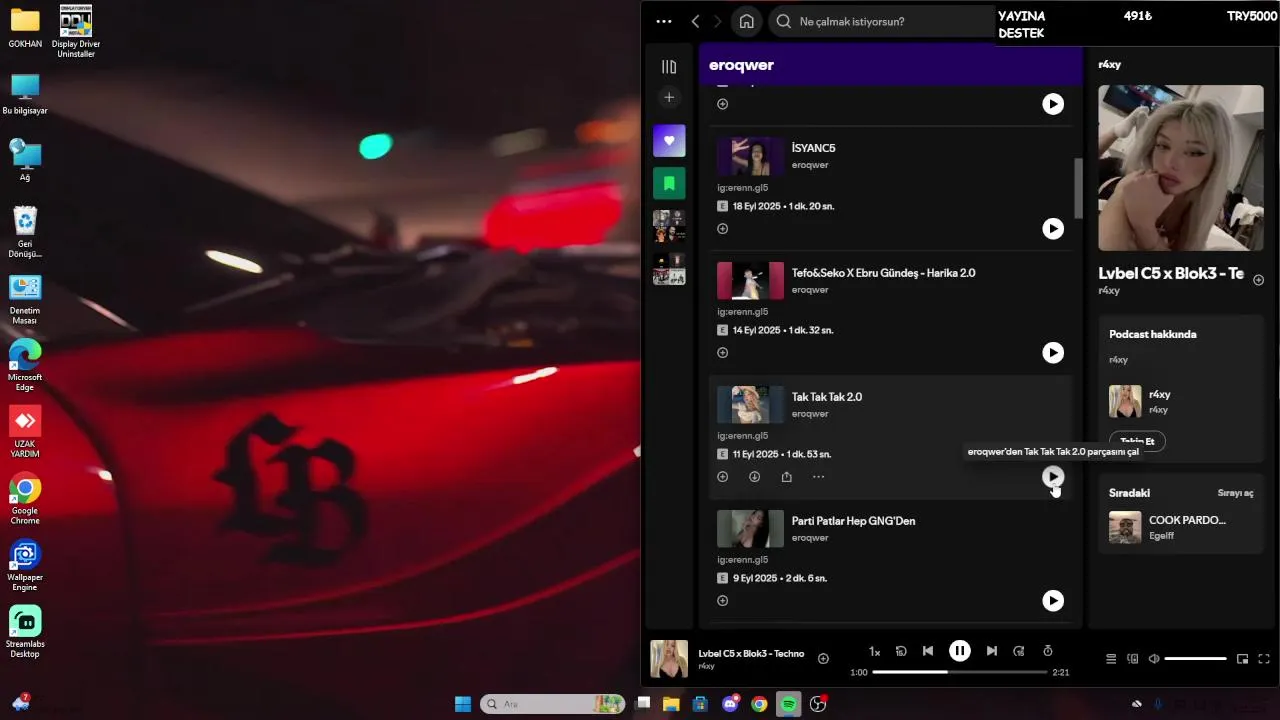Share Tak Tak Tak 2.0 episode
The width and height of the screenshot is (1280, 720).
click(787, 477)
